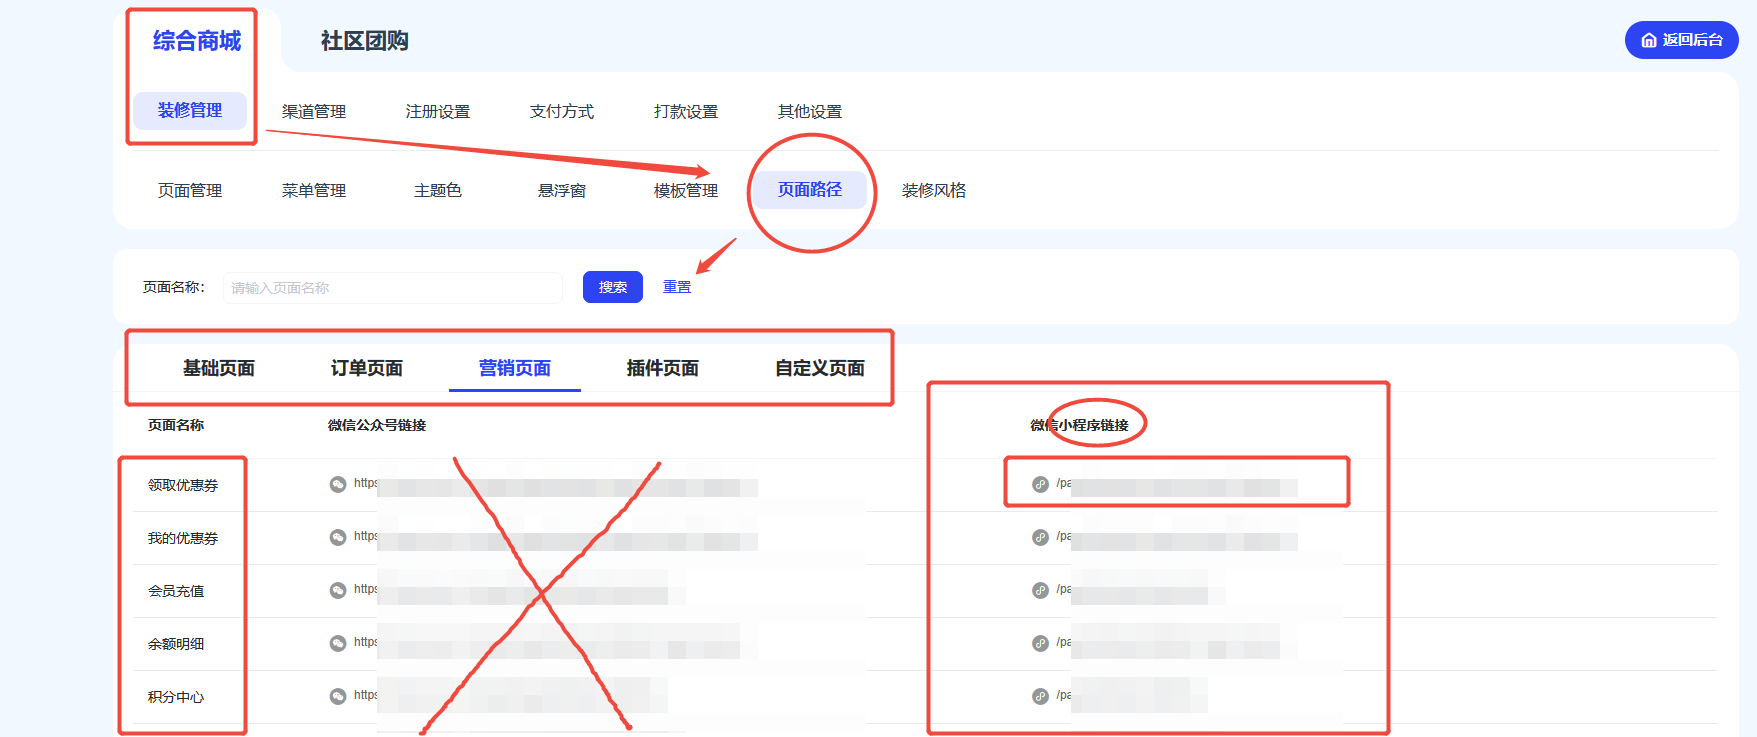Image resolution: width=1757 pixels, height=737 pixels.
Task: Click the 重置 link
Action: (677, 288)
